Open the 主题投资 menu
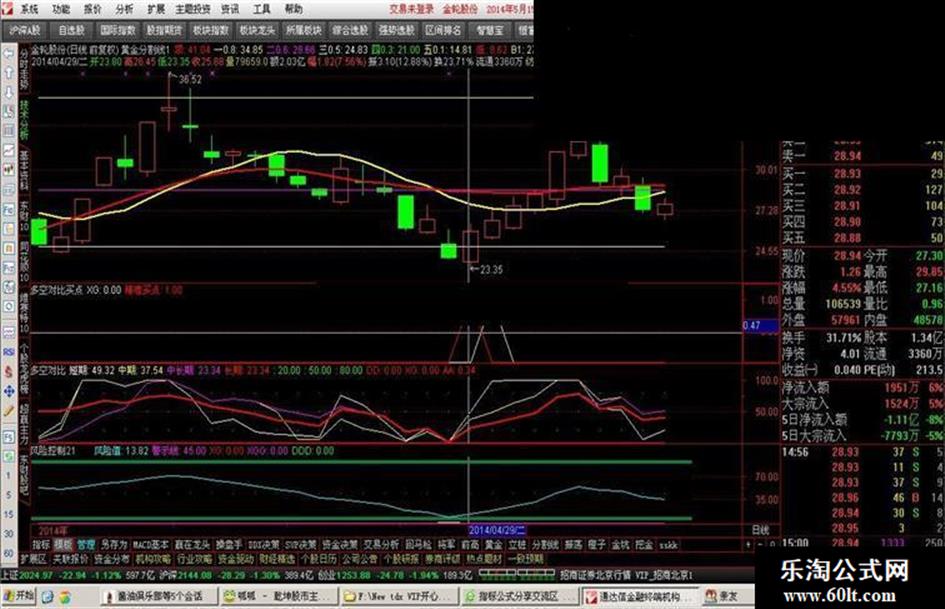Image resolution: width=945 pixels, height=609 pixels. click(193, 9)
